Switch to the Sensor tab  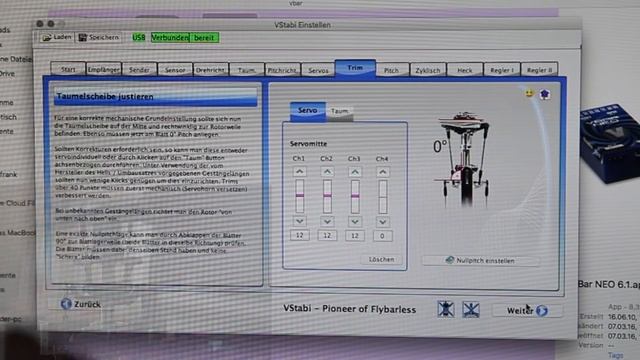point(175,70)
